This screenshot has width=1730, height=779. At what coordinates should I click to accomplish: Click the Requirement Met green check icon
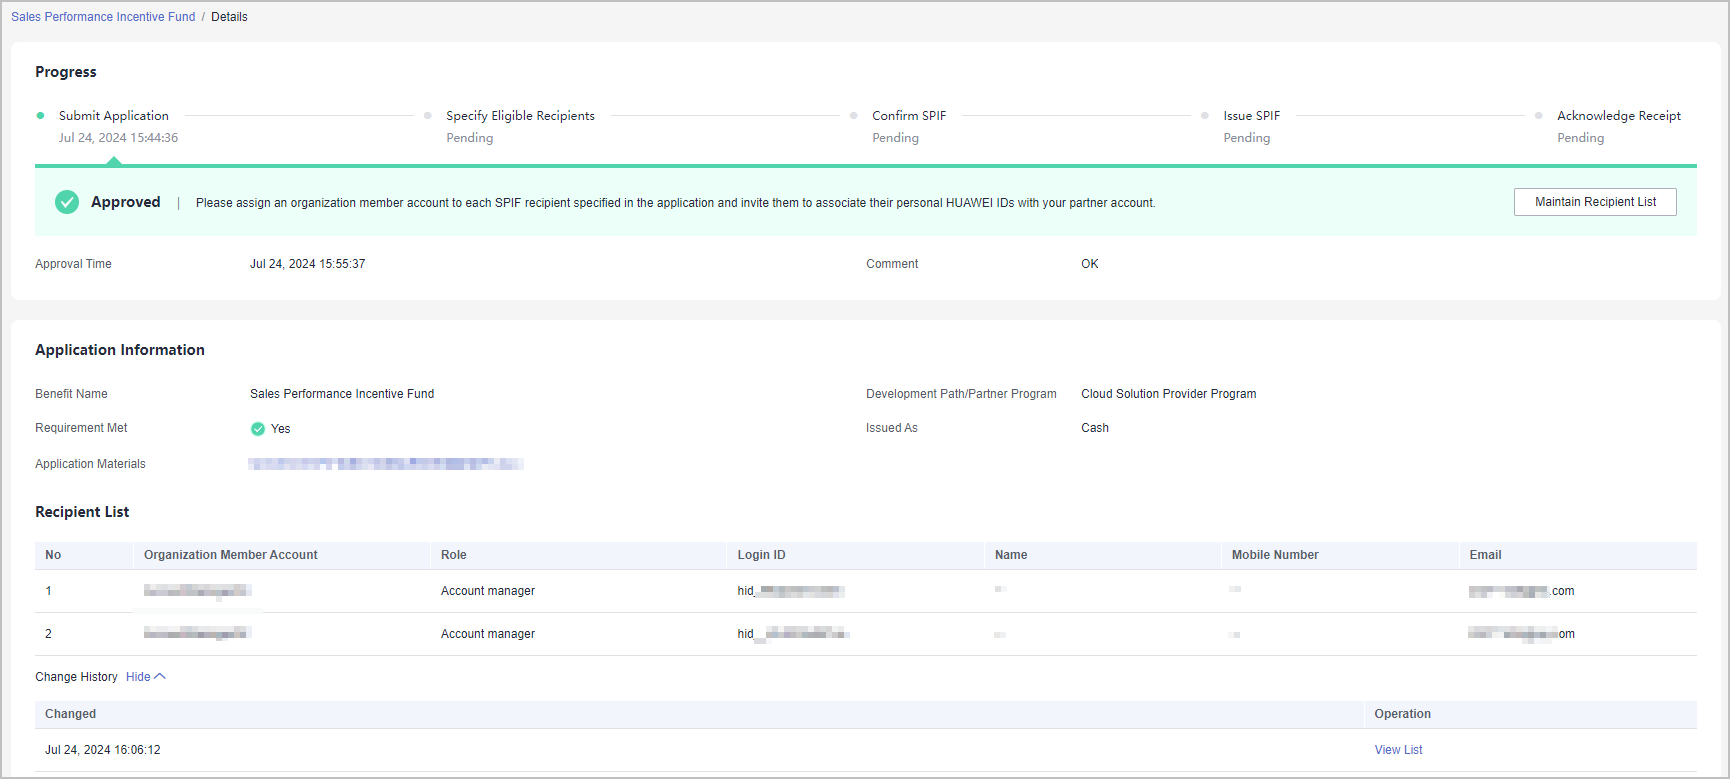[x=258, y=429]
